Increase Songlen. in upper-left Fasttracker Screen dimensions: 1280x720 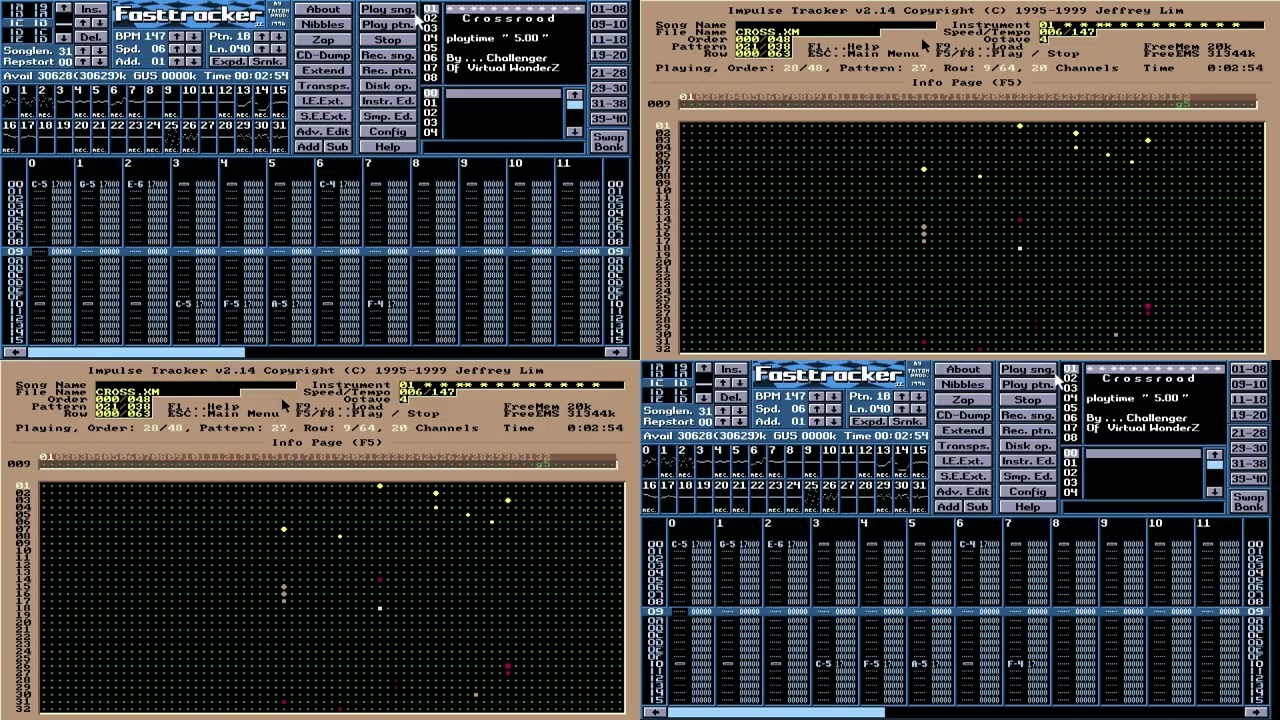(x=82, y=51)
